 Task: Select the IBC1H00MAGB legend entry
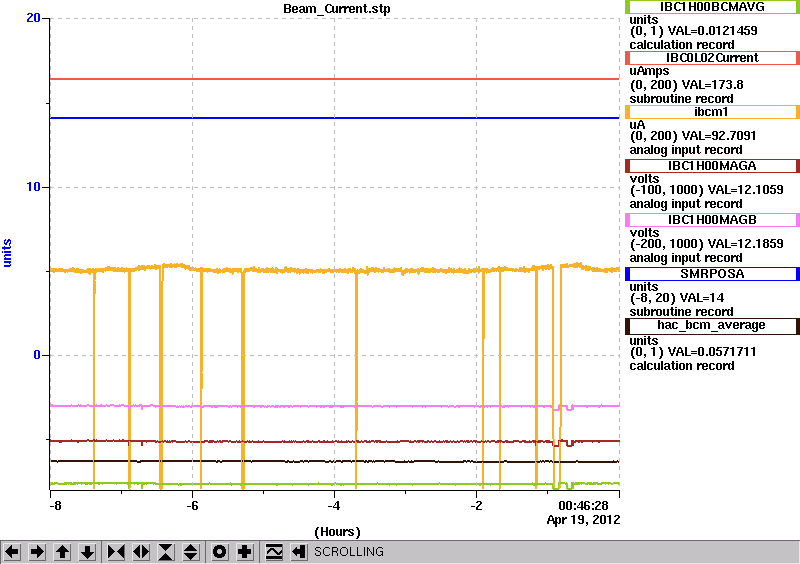(x=712, y=220)
